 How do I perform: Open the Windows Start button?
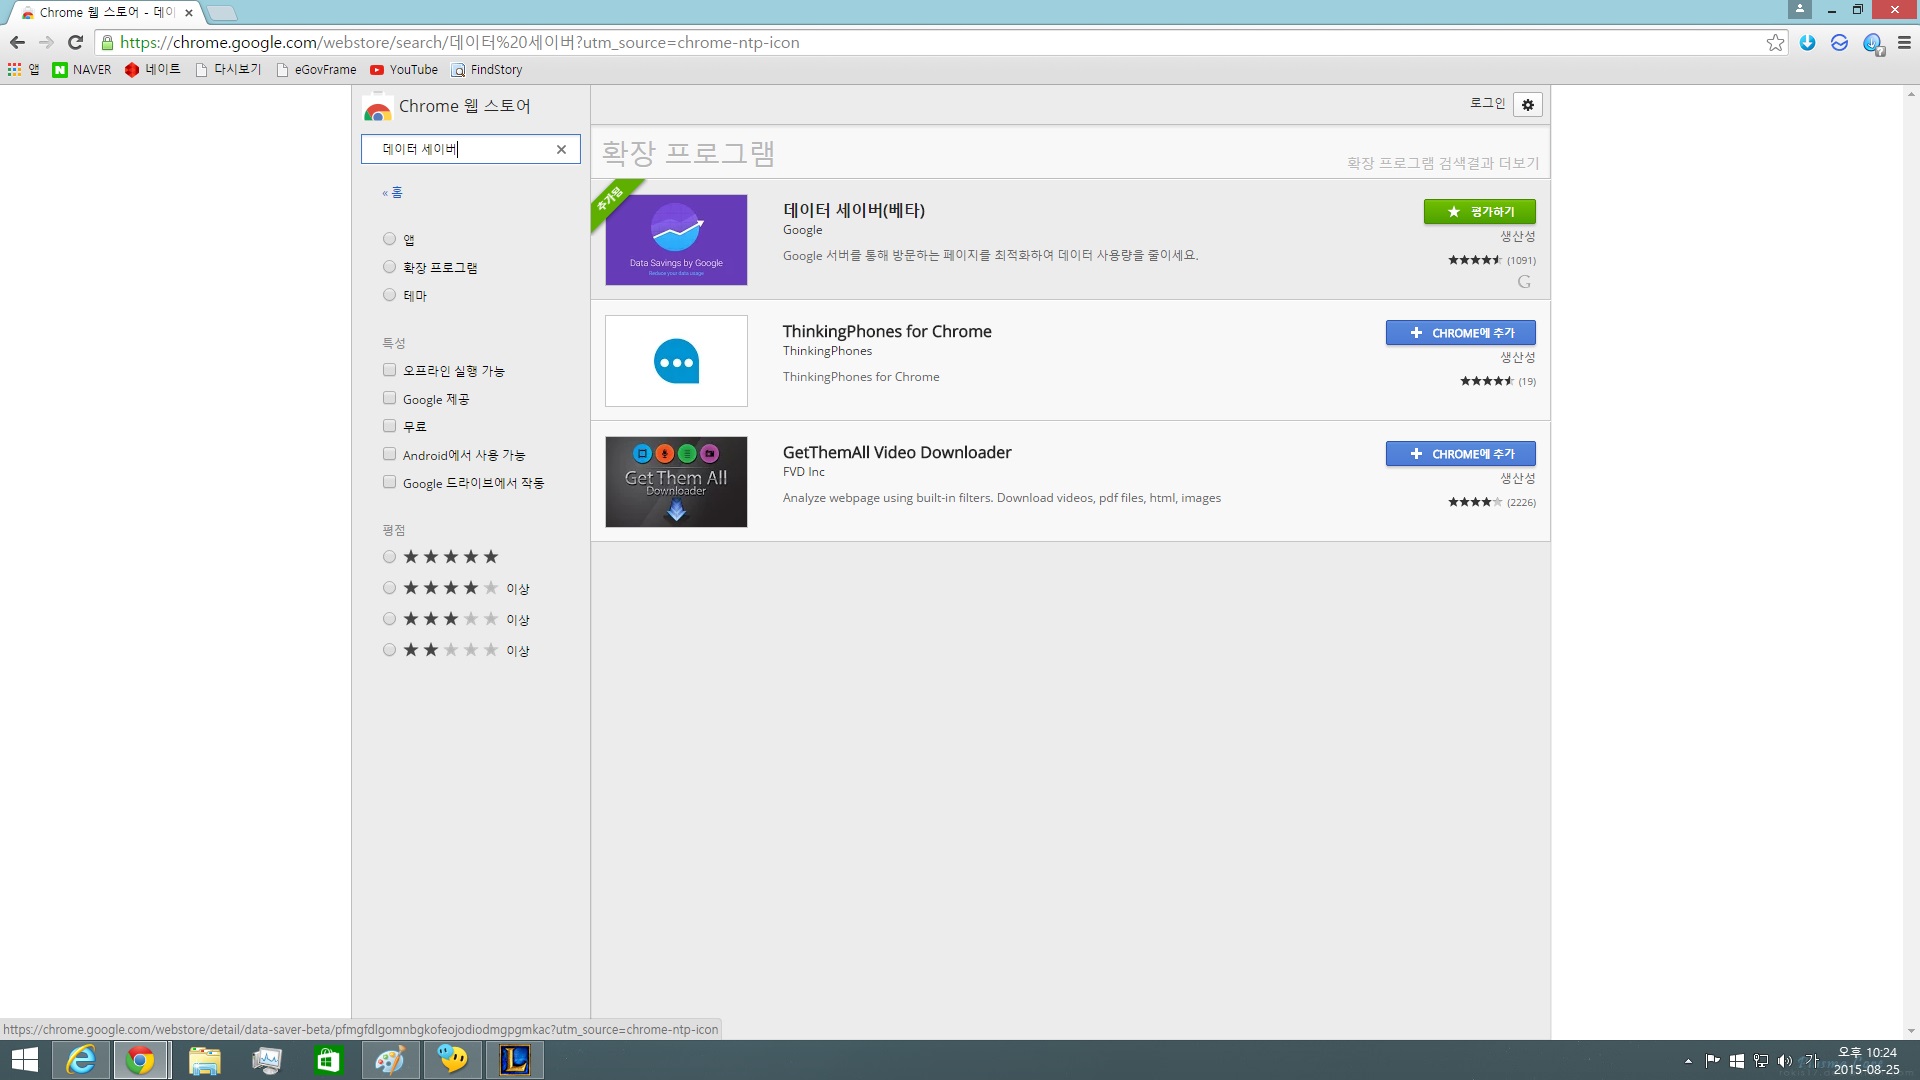point(24,1060)
